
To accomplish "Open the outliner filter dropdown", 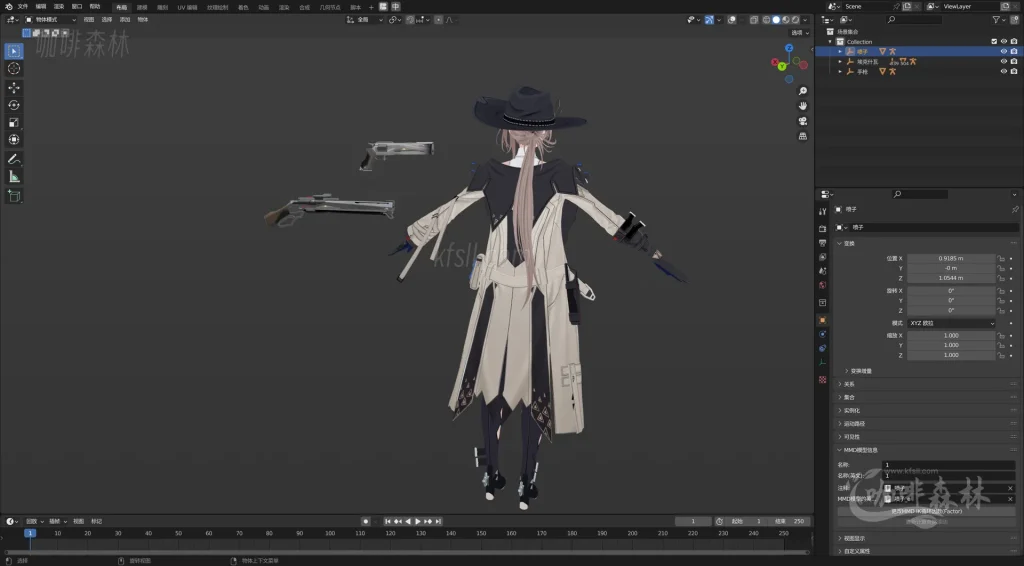I will click(1000, 20).
